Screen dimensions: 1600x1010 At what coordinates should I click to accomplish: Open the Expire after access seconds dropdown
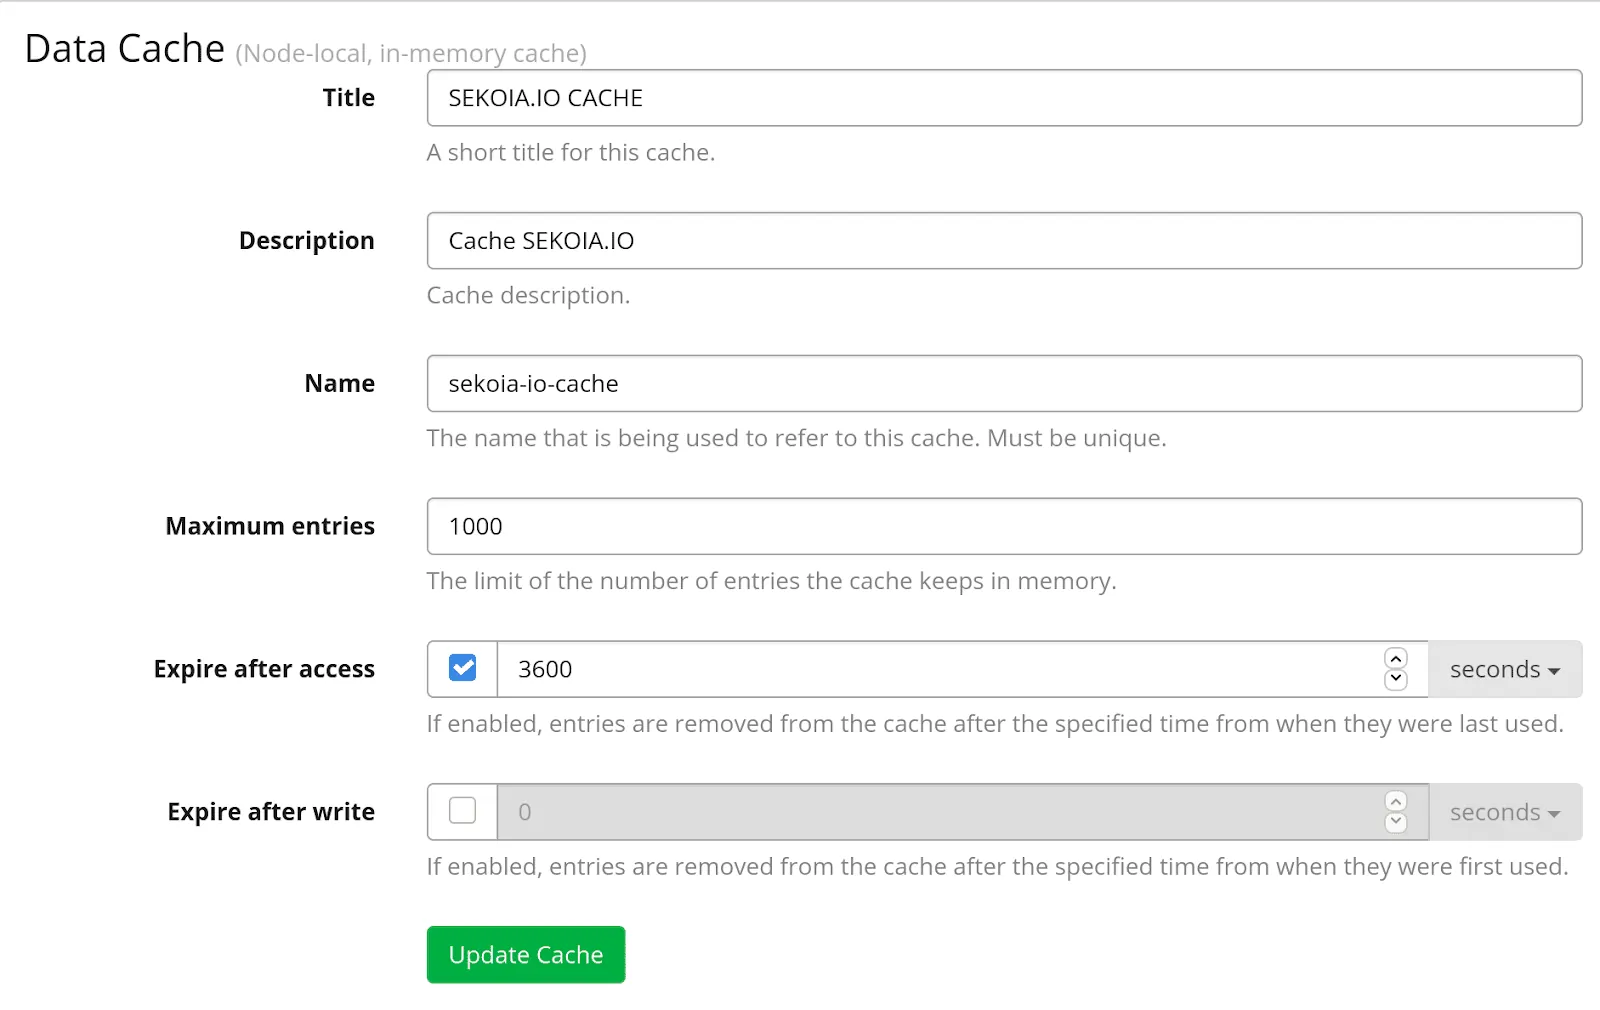point(1505,669)
